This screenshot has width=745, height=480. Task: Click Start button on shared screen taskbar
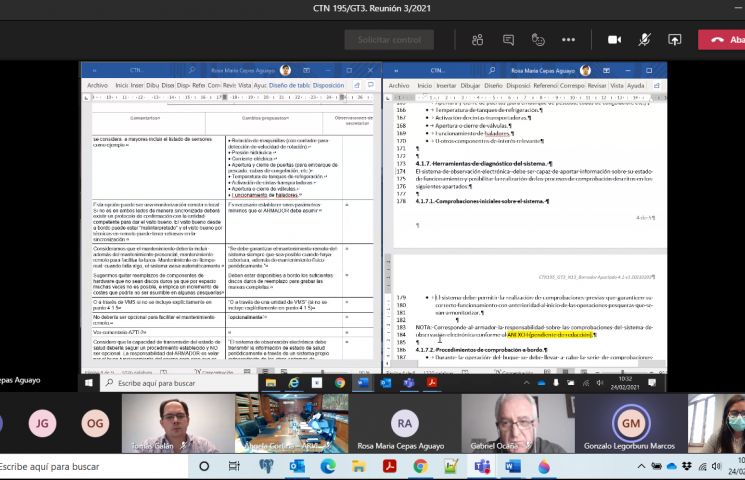[x=89, y=383]
